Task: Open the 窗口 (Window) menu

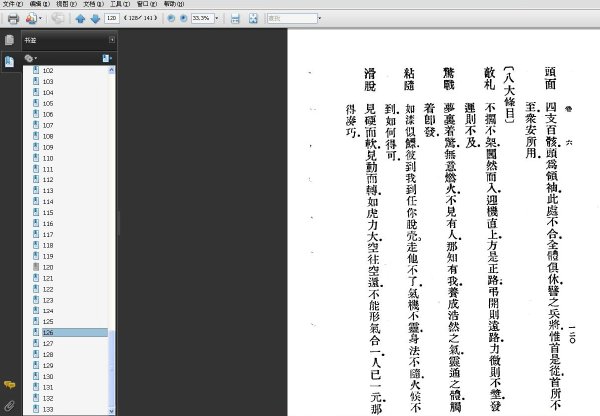Action: coord(147,4)
